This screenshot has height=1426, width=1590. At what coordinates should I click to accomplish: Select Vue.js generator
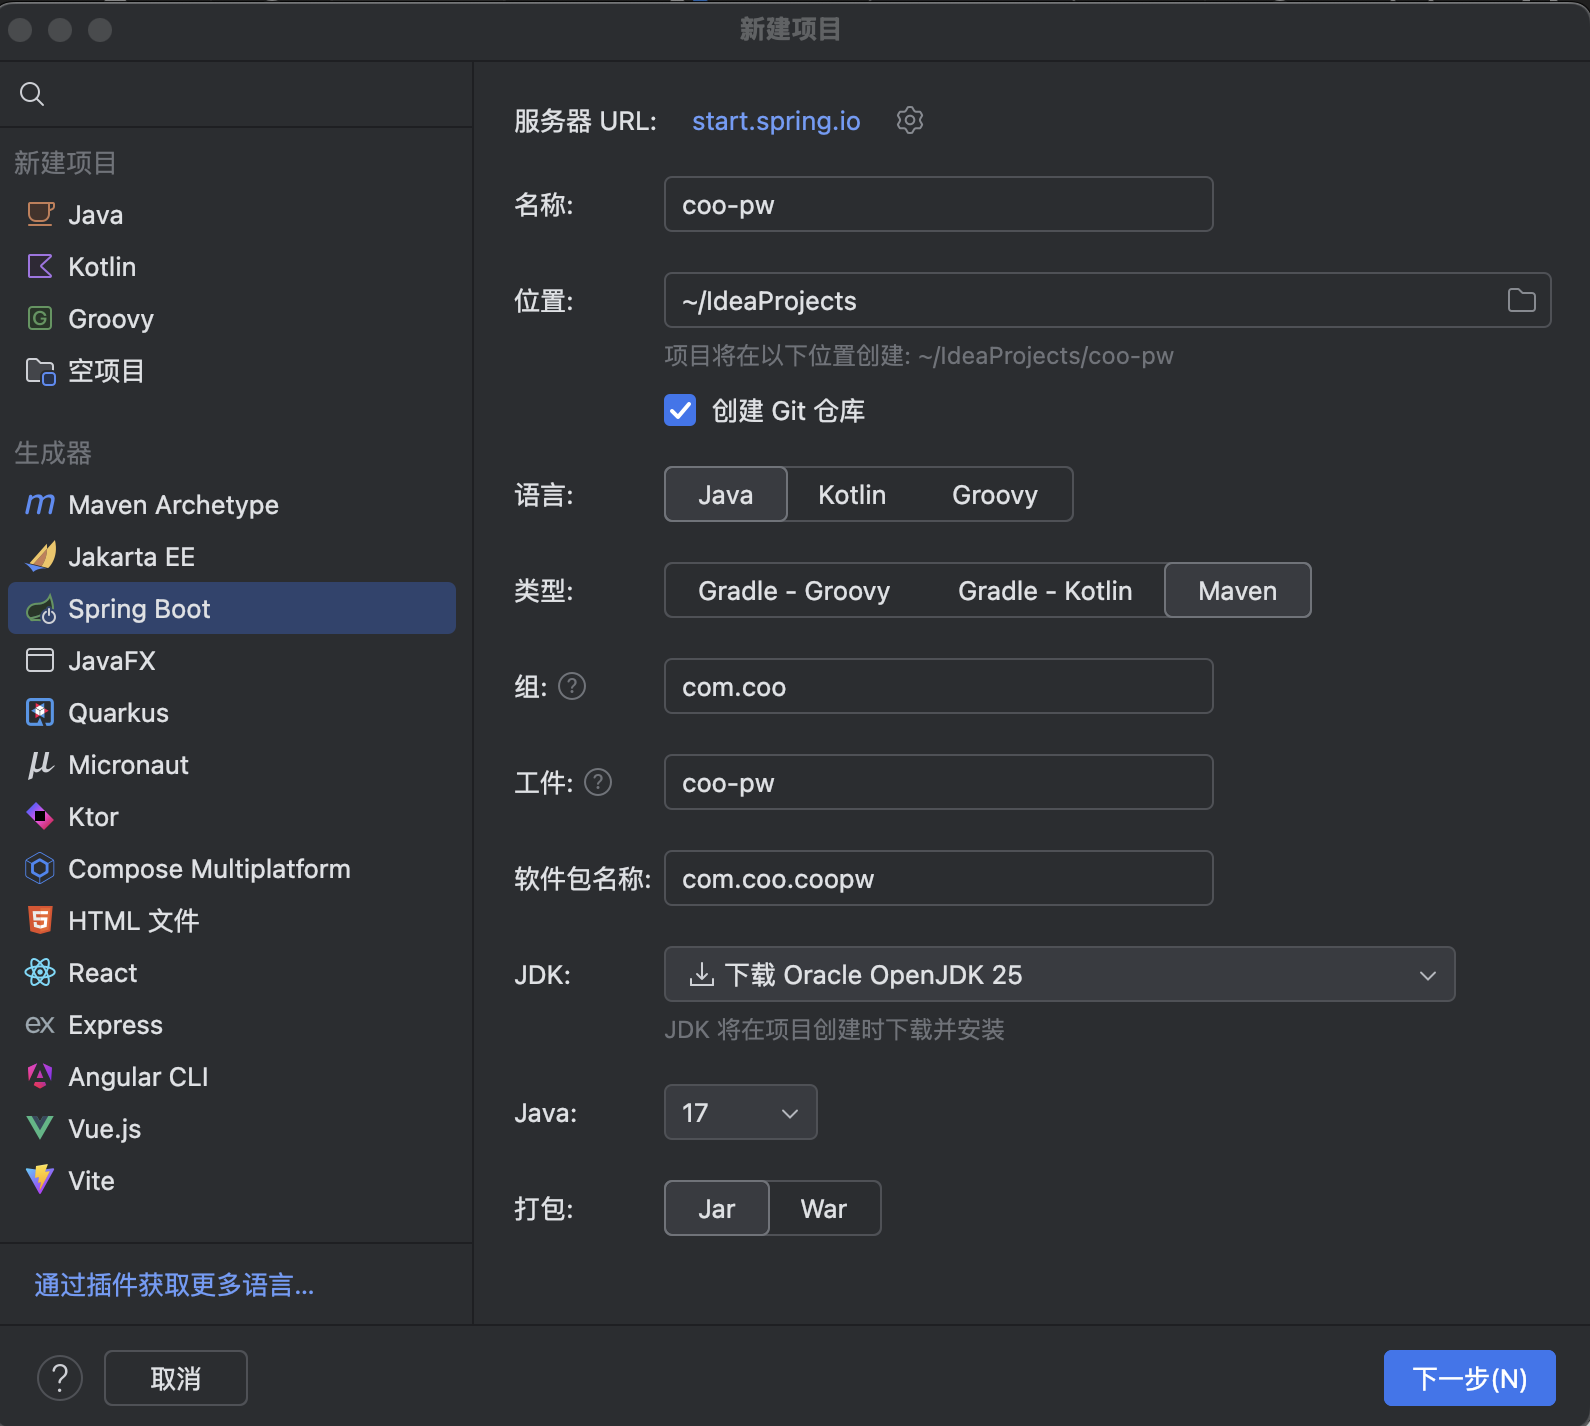pyautogui.click(x=232, y=1128)
